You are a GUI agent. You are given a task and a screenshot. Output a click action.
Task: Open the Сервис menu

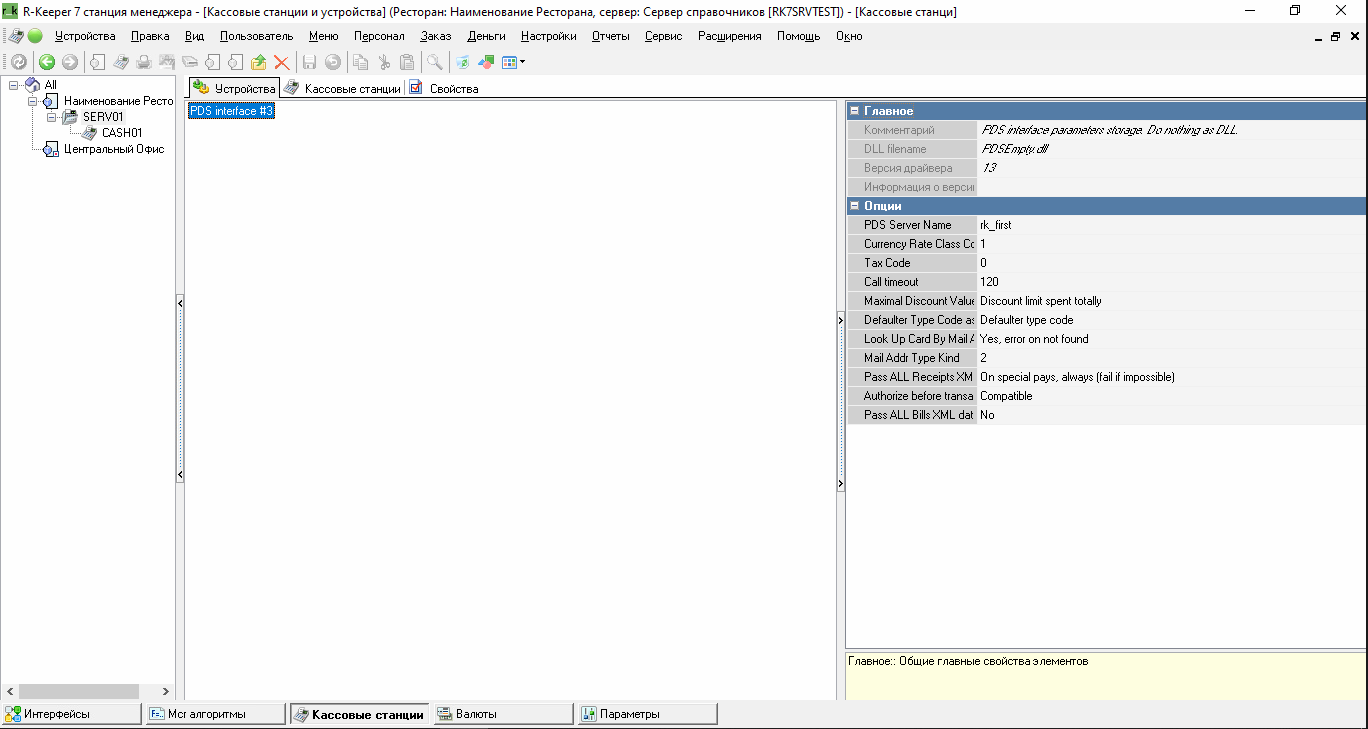pyautogui.click(x=663, y=36)
